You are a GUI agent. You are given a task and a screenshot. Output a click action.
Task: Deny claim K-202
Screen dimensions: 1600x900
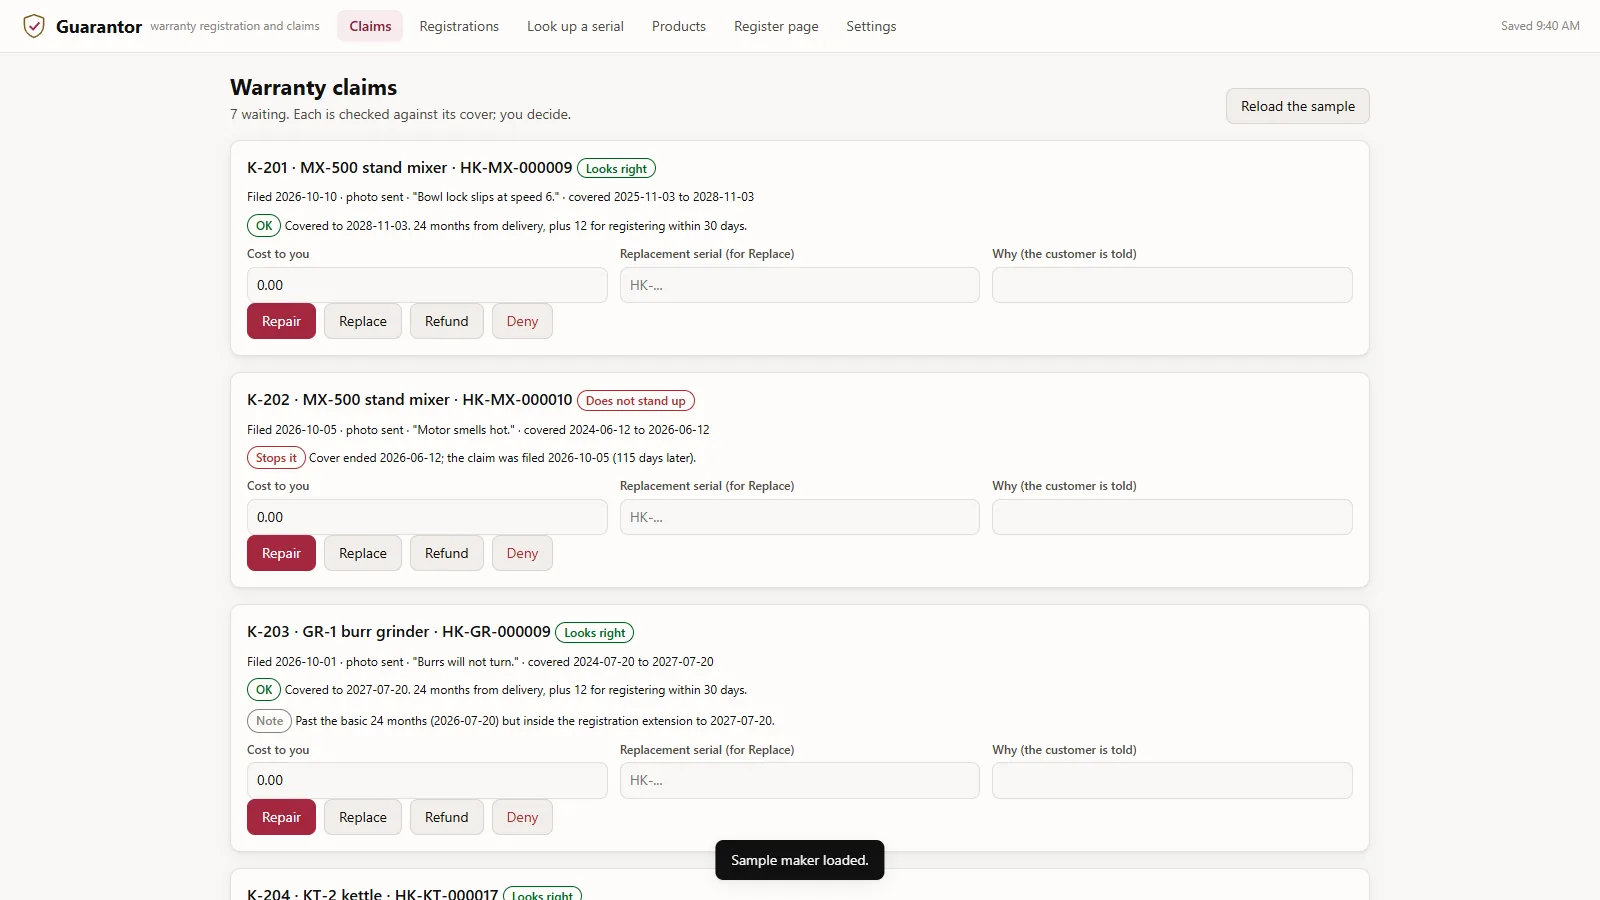coord(522,553)
